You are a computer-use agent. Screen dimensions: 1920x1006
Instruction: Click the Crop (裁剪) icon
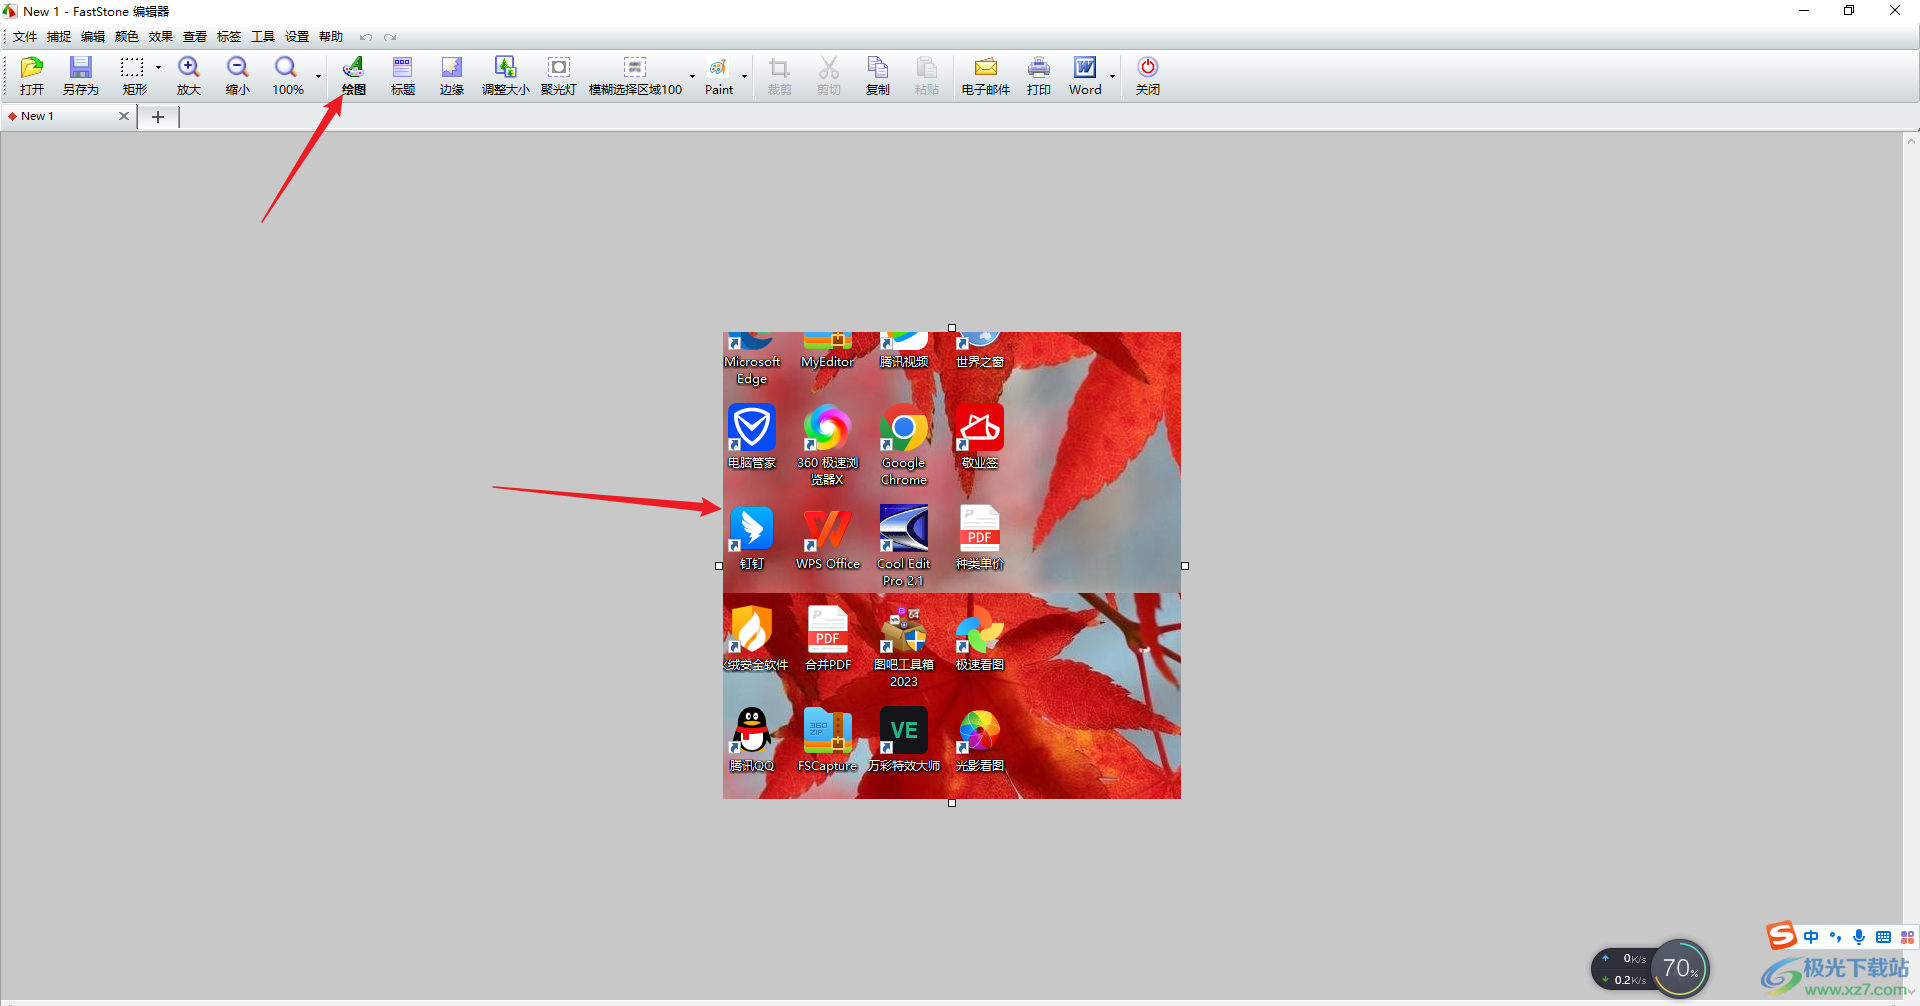pyautogui.click(x=779, y=76)
